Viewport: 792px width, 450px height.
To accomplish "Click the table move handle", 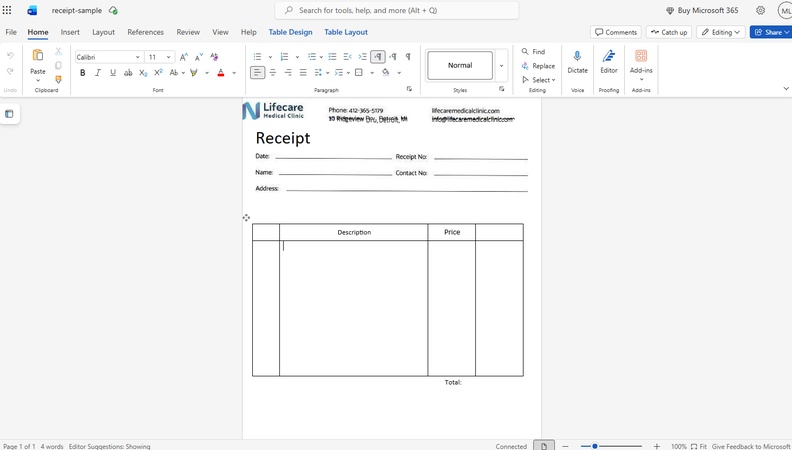I will [x=246, y=218].
